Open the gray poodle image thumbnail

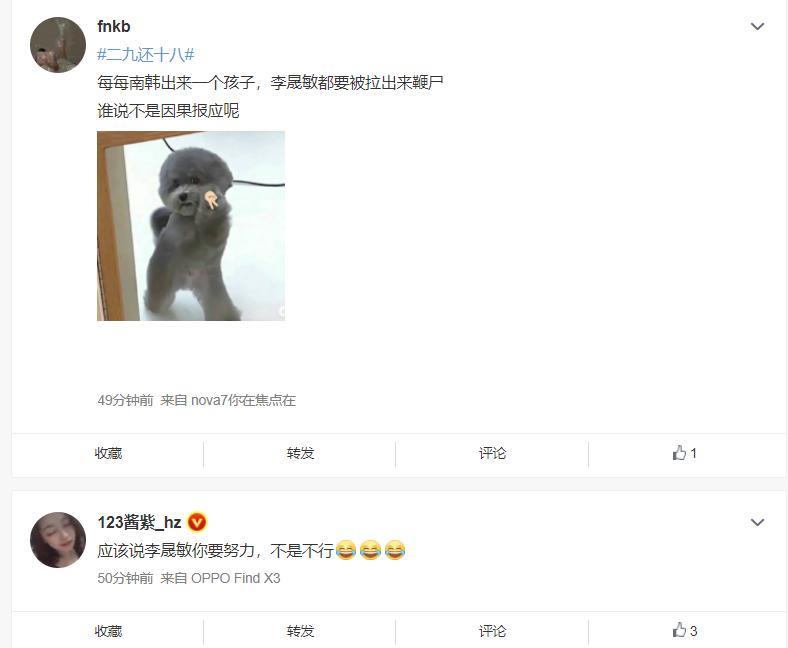(x=191, y=226)
